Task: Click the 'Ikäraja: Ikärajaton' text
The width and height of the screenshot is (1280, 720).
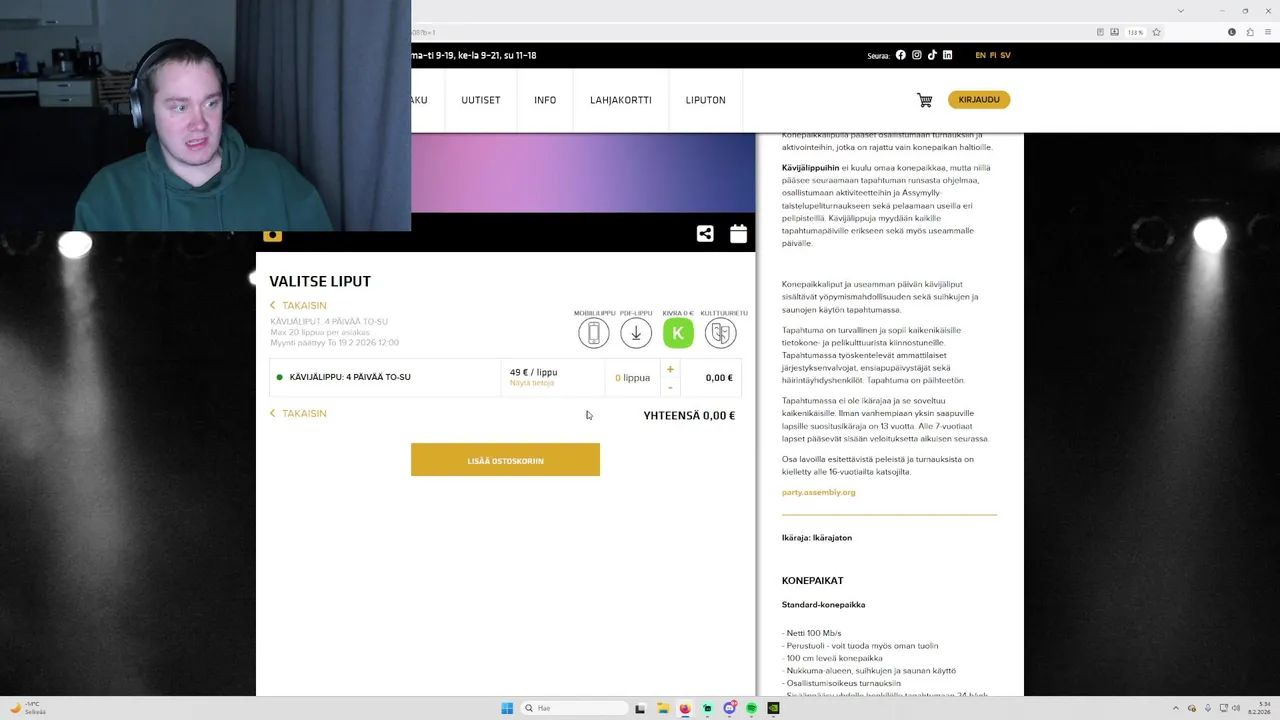Action: (x=817, y=538)
